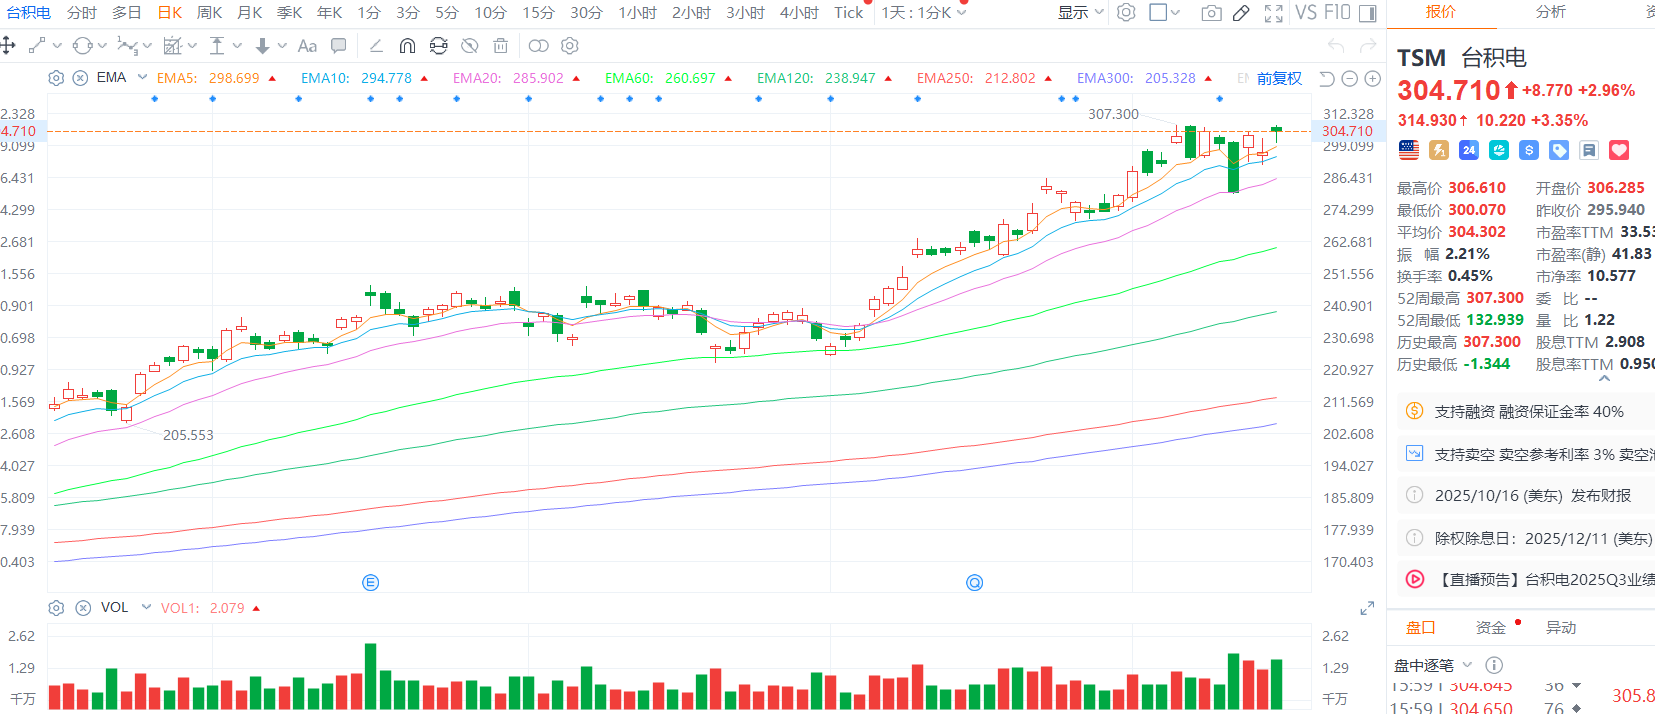Enable the magnet snap tool
This screenshot has width=1655, height=714.
407,45
